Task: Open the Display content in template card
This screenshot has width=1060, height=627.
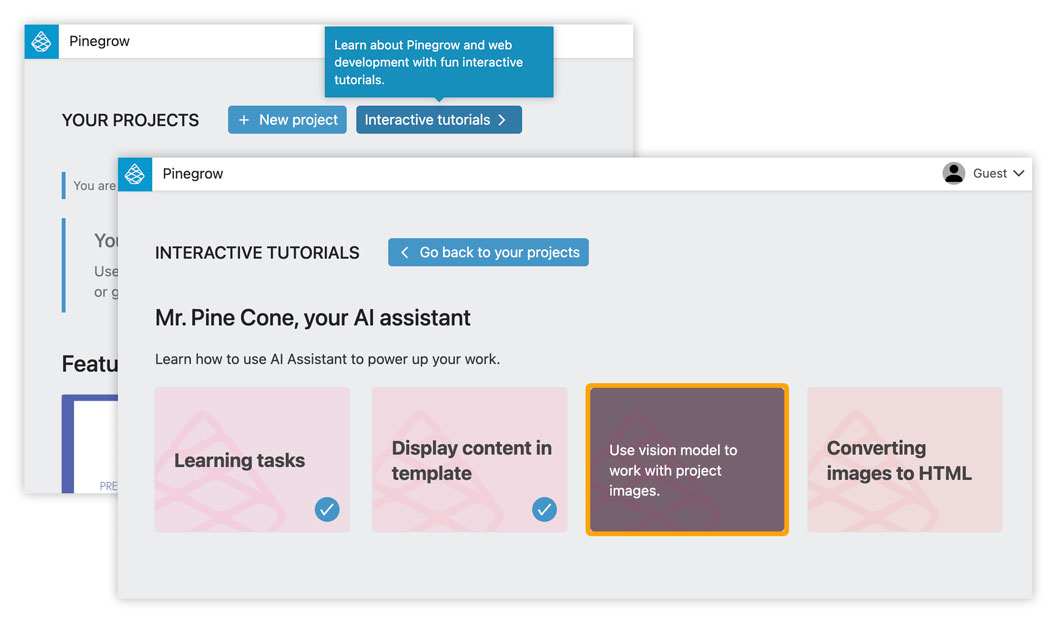Action: tap(469, 459)
